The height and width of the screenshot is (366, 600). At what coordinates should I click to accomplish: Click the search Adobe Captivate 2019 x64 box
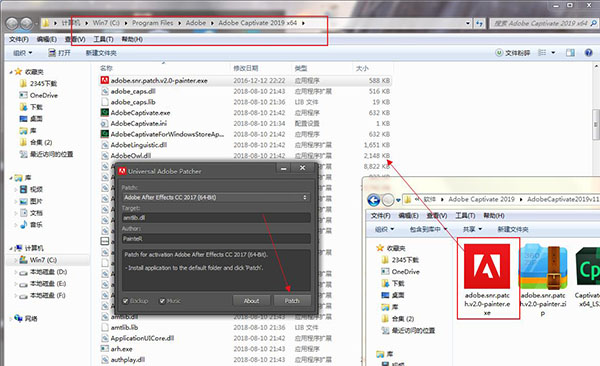(543, 23)
